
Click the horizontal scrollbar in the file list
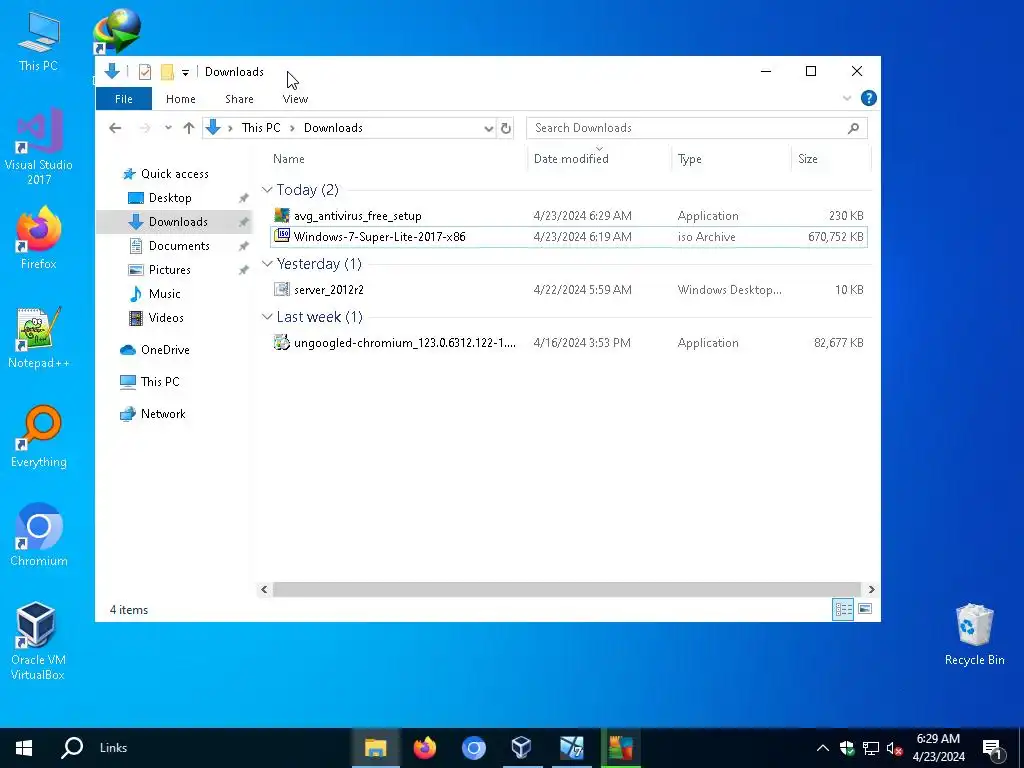[567, 590]
